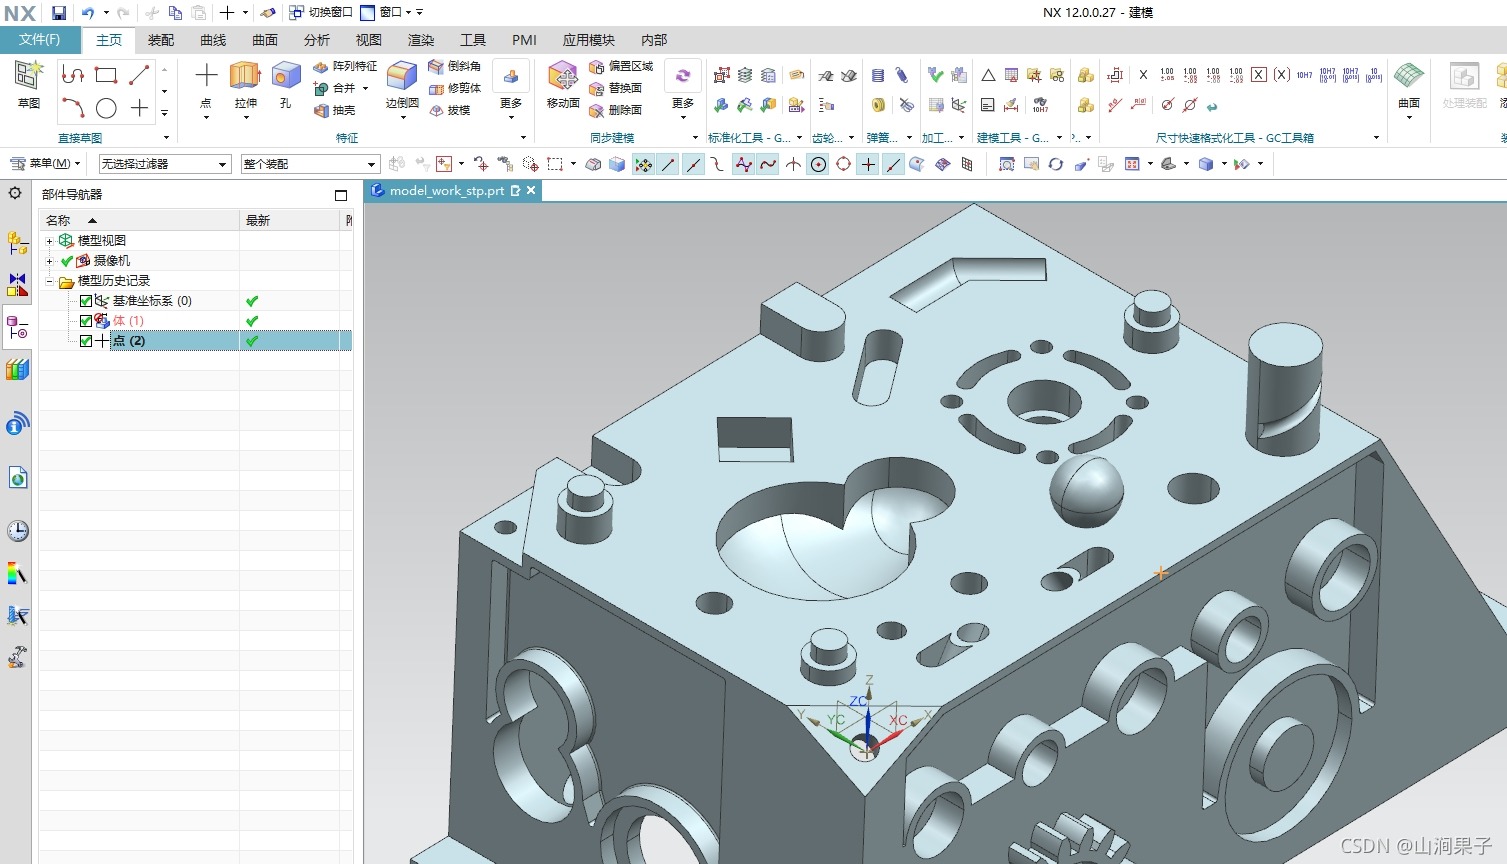Open 更多 dropdown in 同步建模 group

(683, 89)
